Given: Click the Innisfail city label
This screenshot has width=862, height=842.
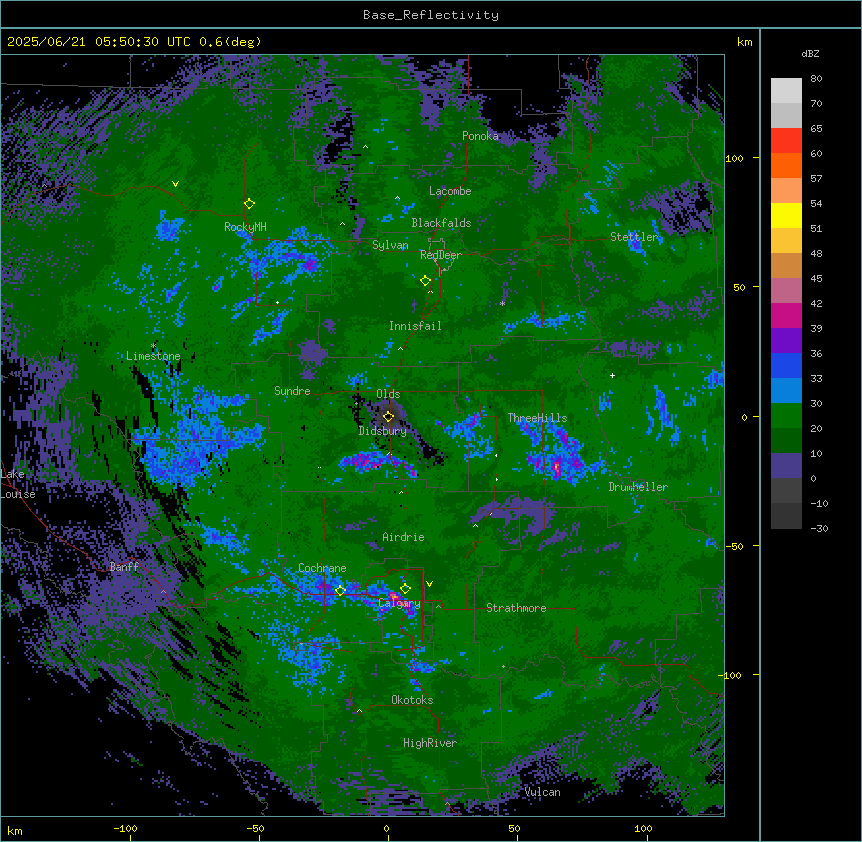Looking at the screenshot, I should (415, 326).
